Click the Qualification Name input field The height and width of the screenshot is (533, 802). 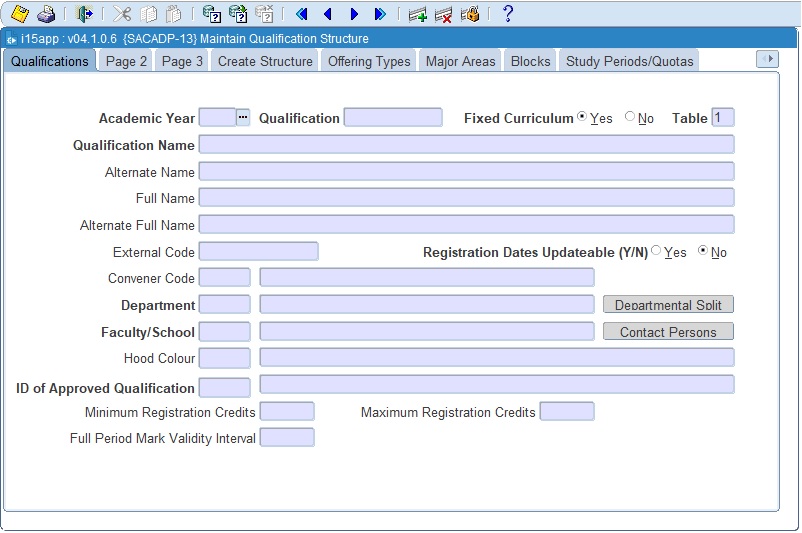(x=466, y=145)
